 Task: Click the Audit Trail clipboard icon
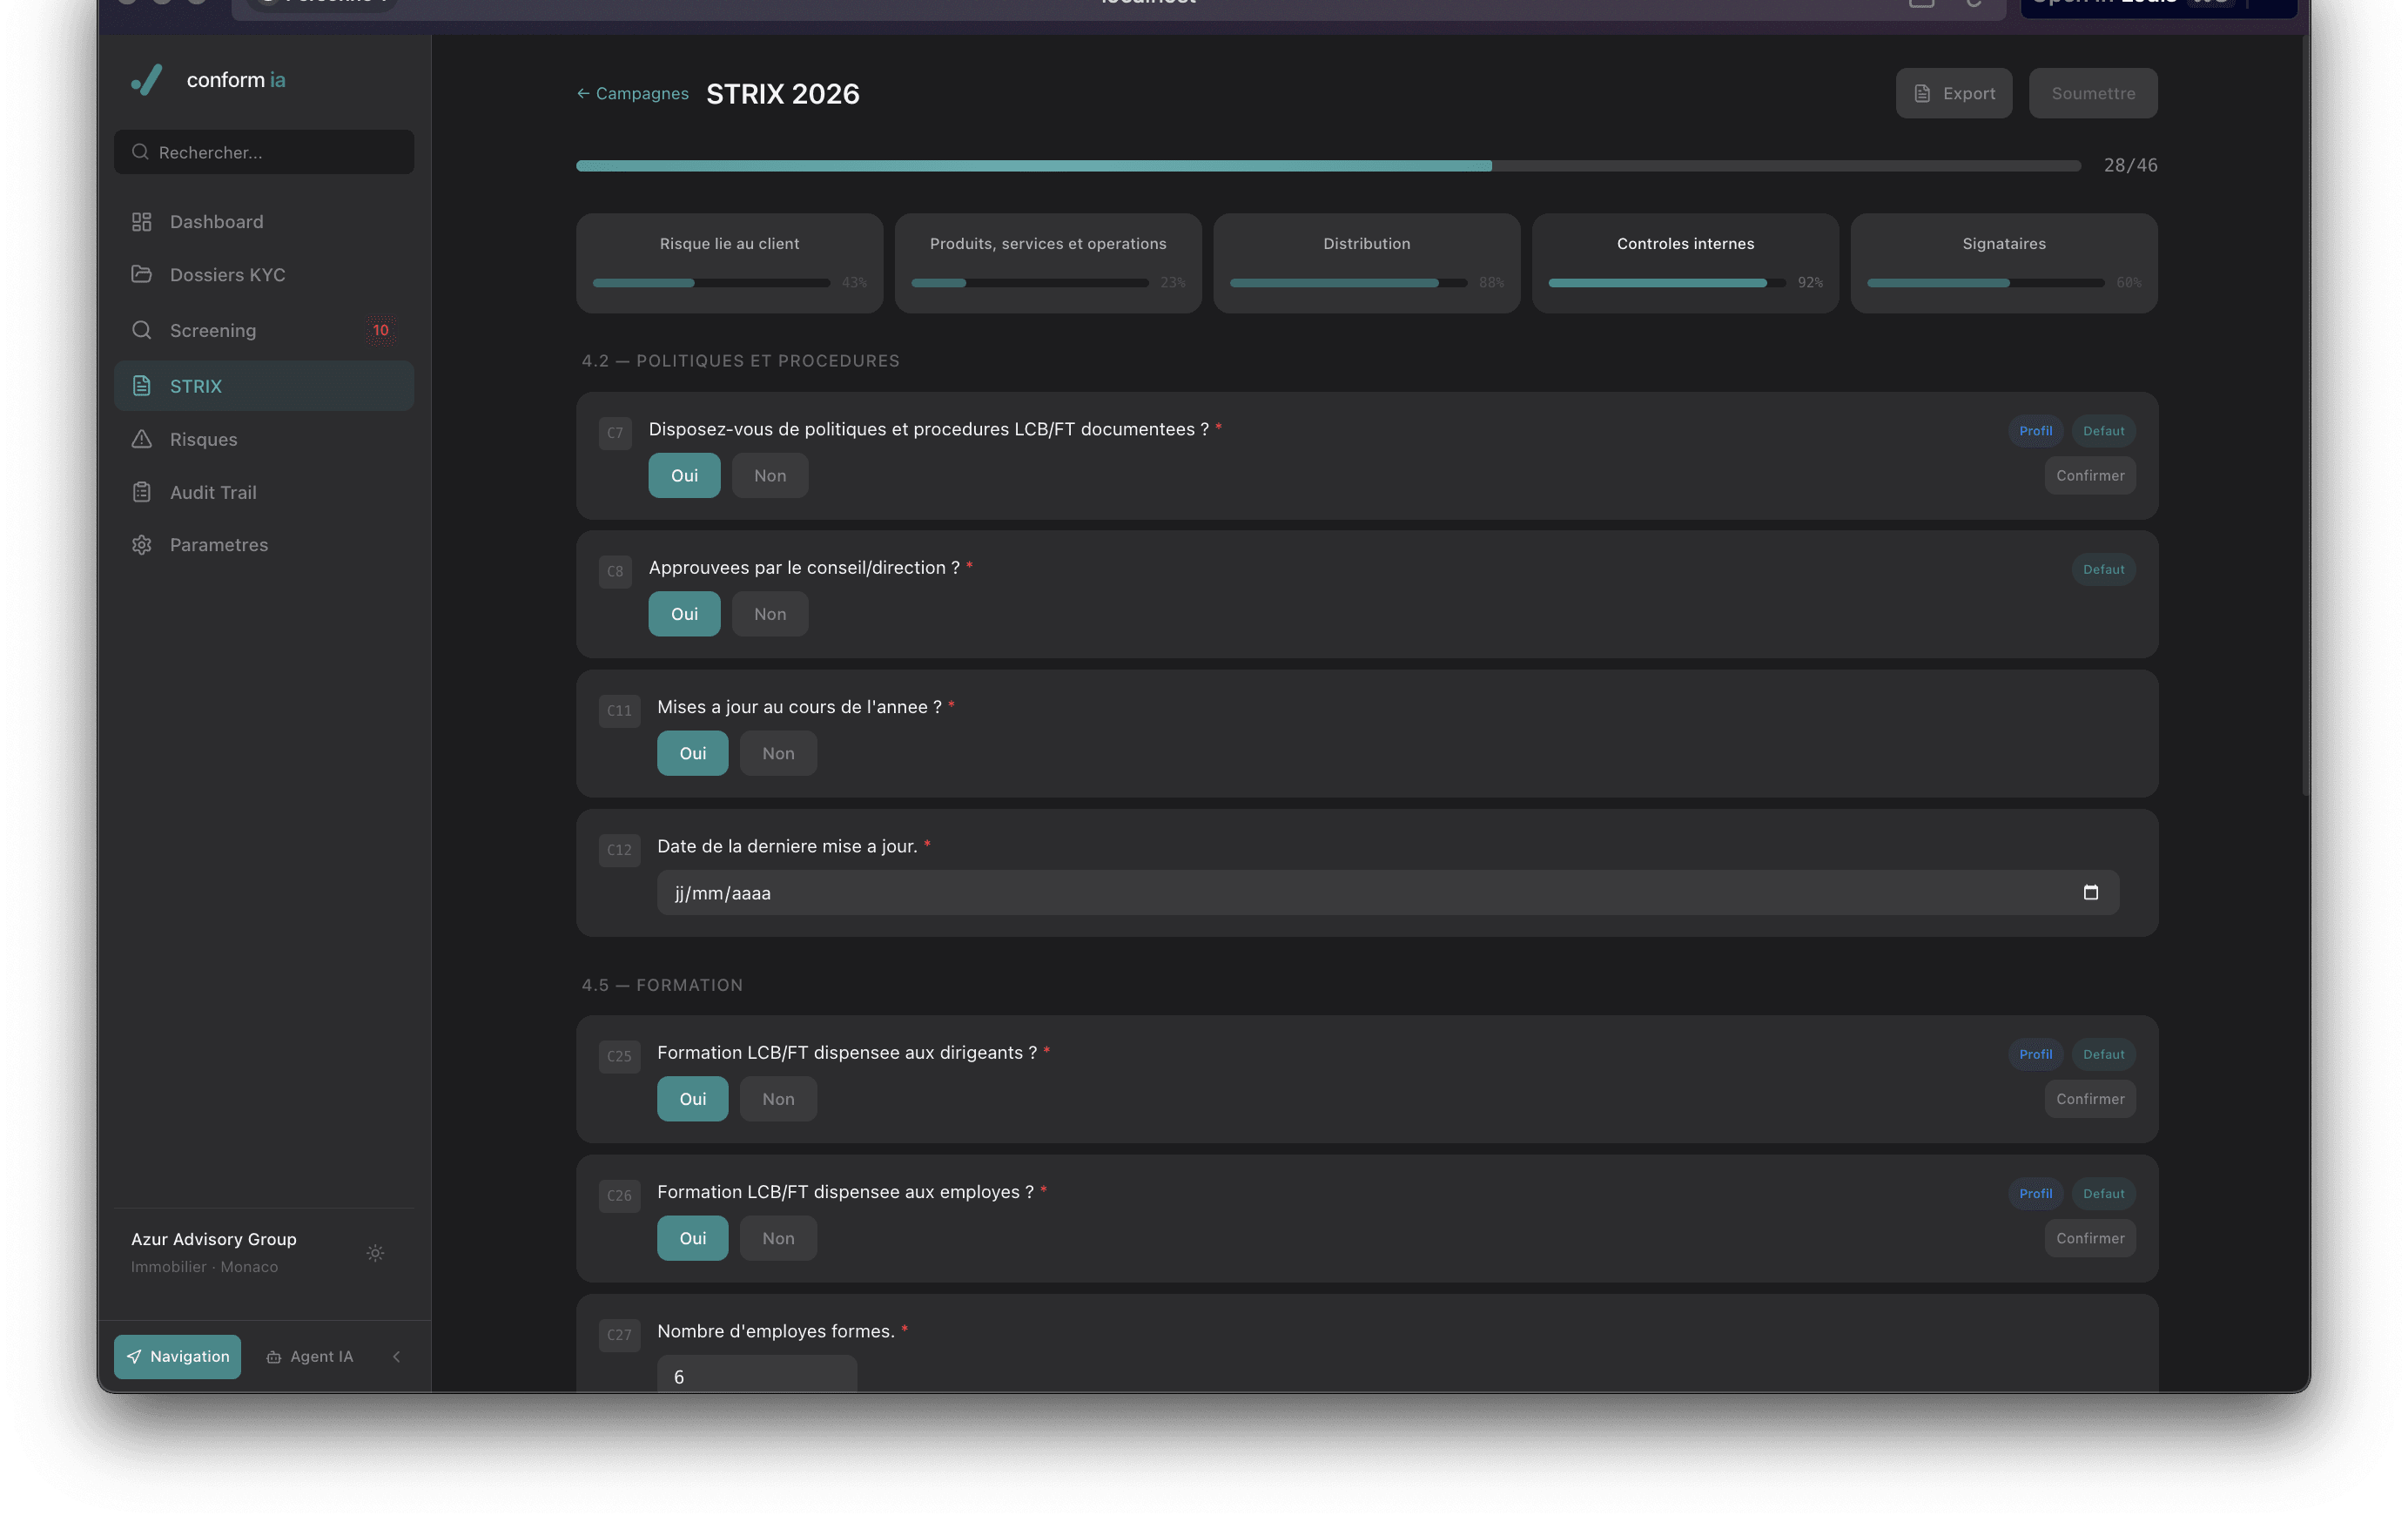142,492
